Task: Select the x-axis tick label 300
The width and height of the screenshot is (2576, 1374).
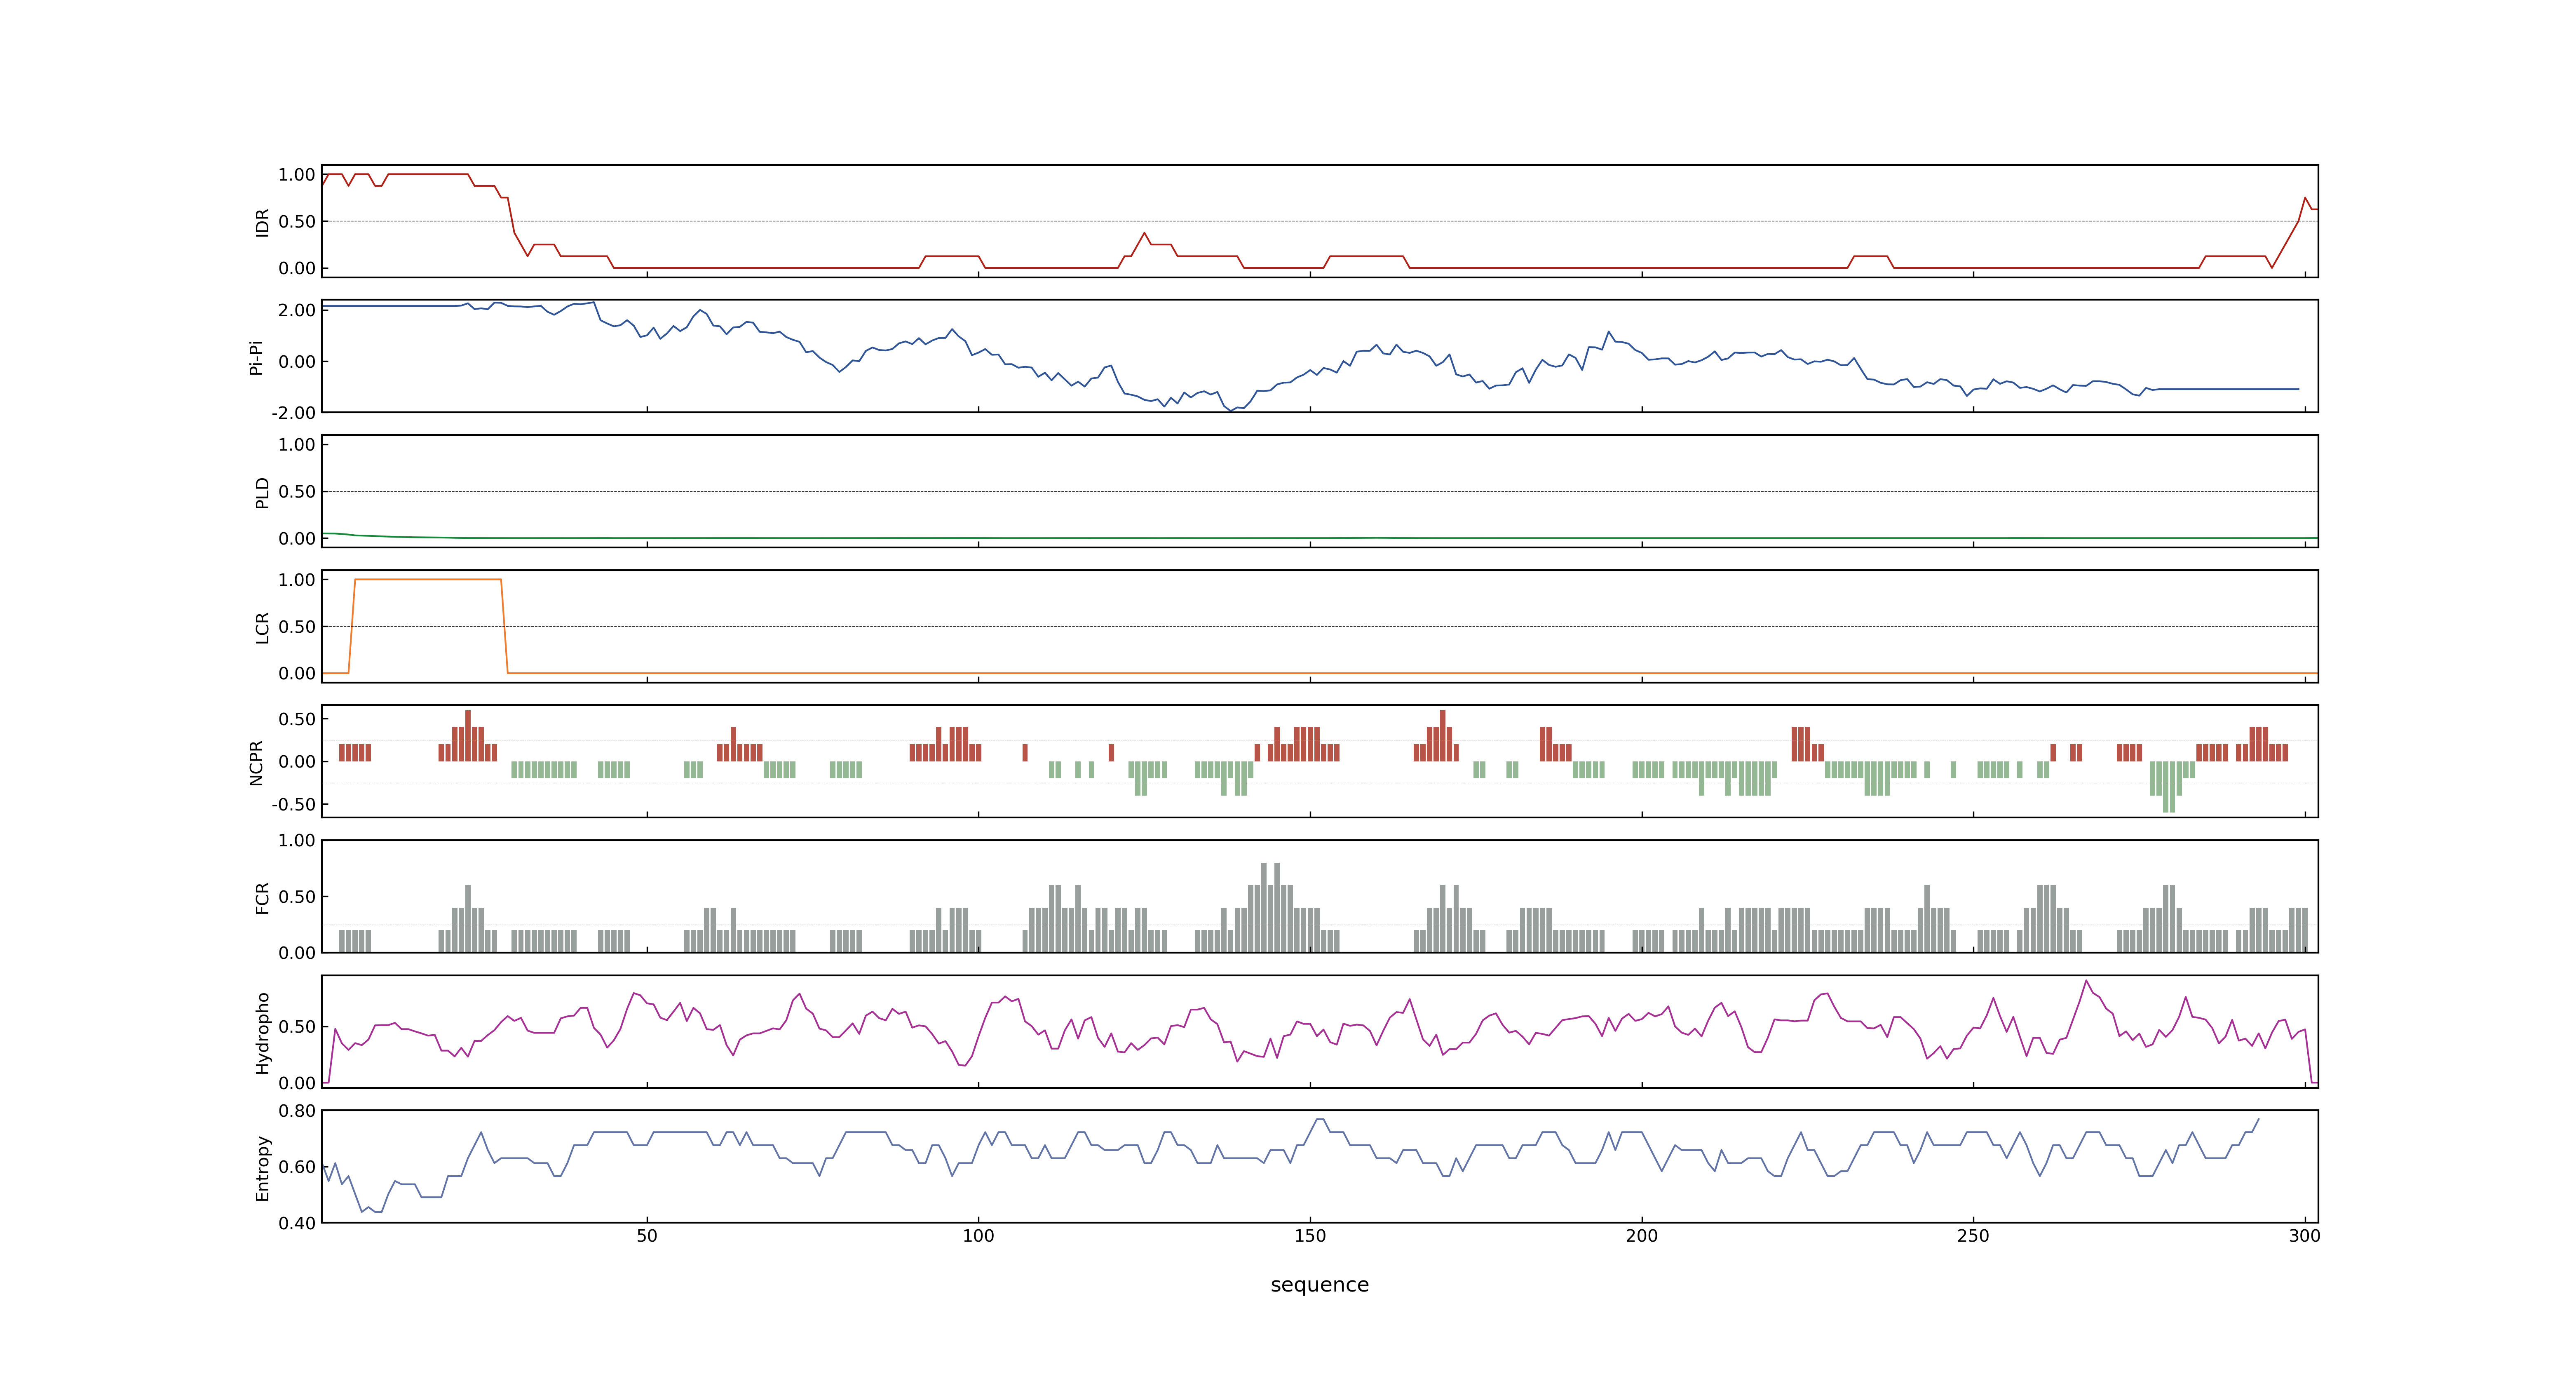Action: pyautogui.click(x=2304, y=1236)
